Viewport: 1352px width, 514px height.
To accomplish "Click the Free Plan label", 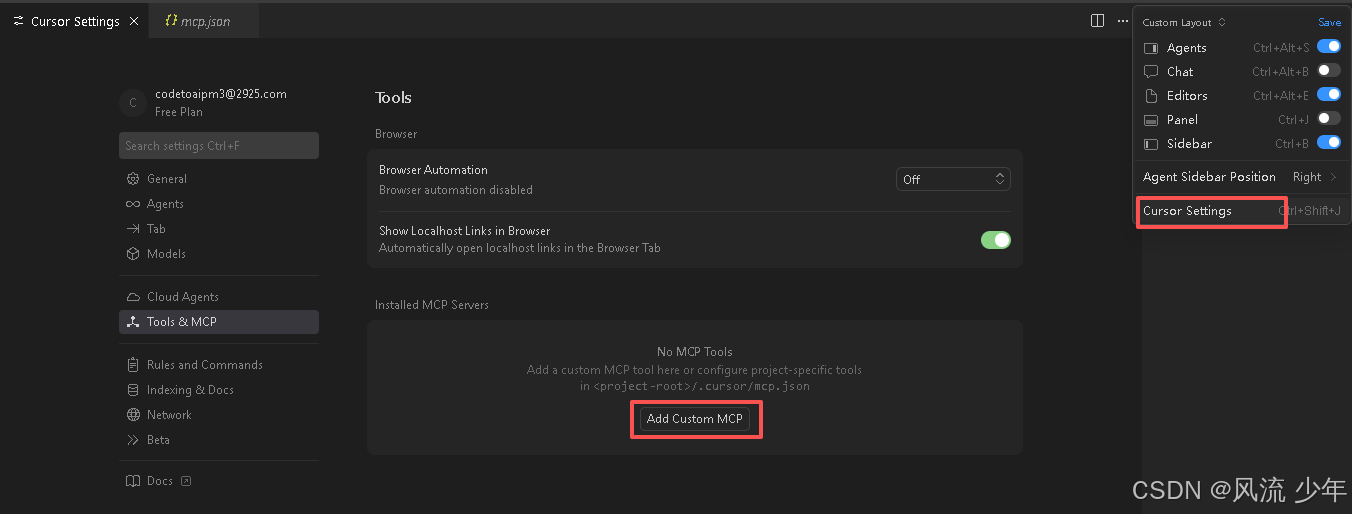I will click(x=179, y=112).
